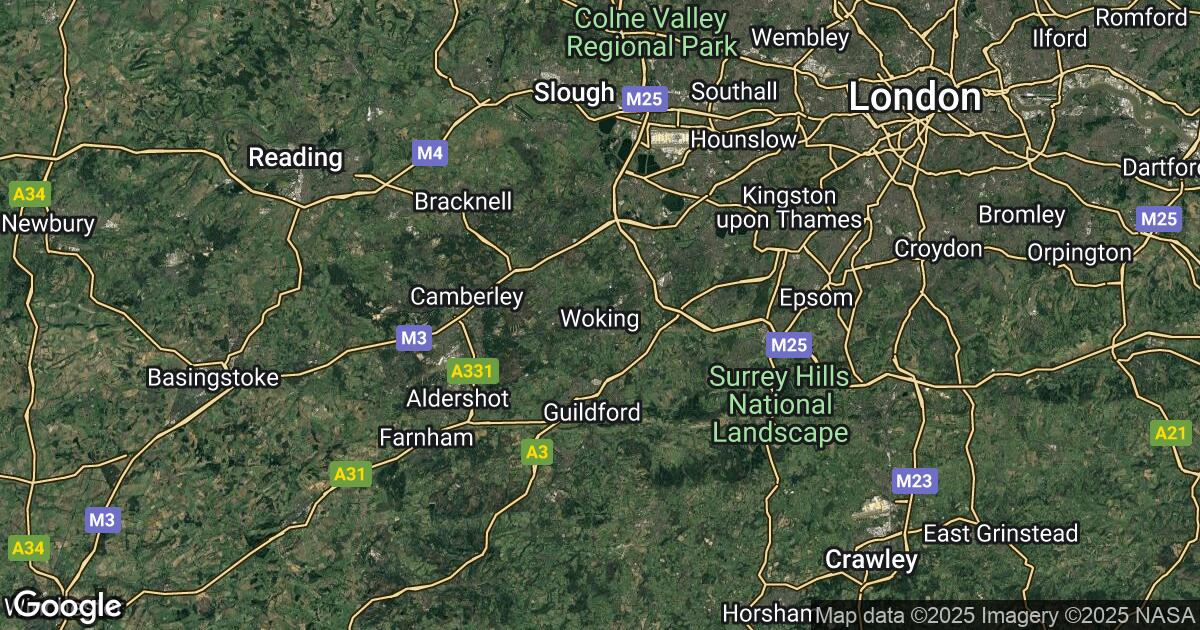Click the Guildford town label

click(x=591, y=412)
